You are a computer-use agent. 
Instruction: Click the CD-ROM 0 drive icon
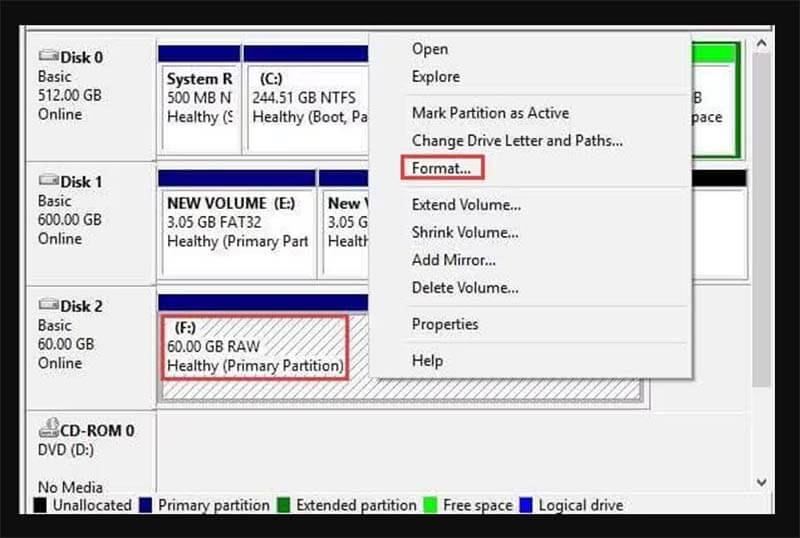pyautogui.click(x=48, y=430)
